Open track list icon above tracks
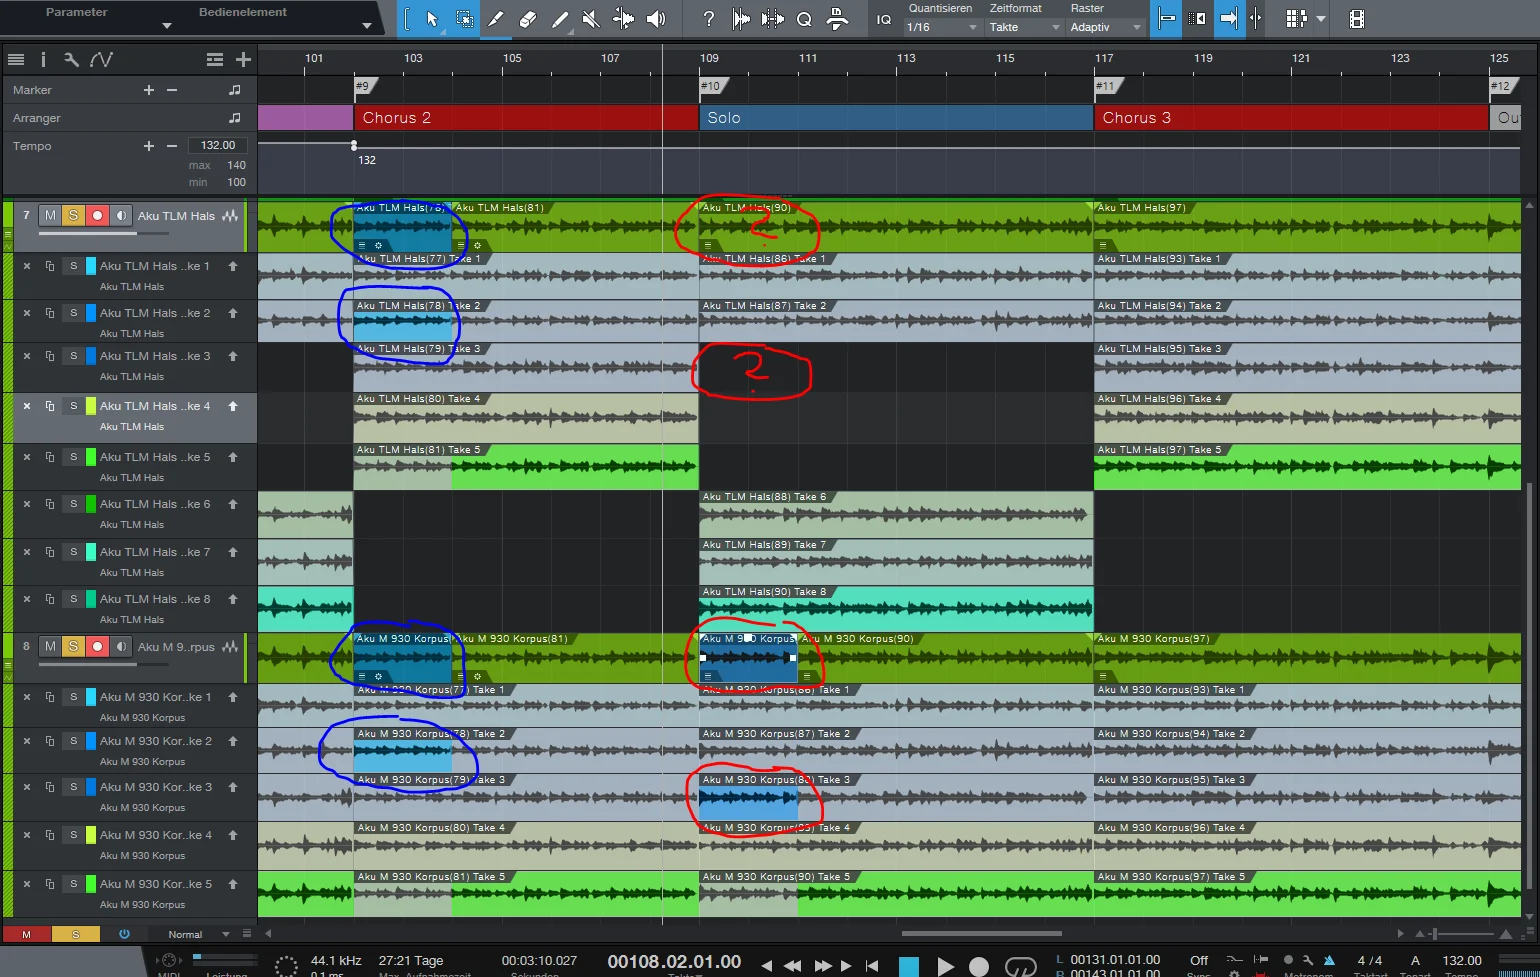Screen dimensions: 1540x977 (x=15, y=60)
